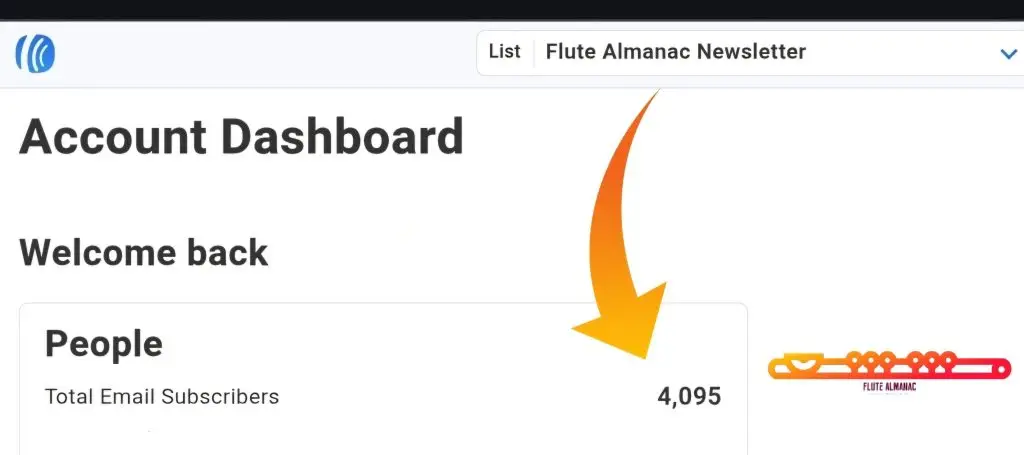Select the Flute Almanac Newsletter list name
Image resolution: width=1024 pixels, height=455 pixels.
(675, 52)
